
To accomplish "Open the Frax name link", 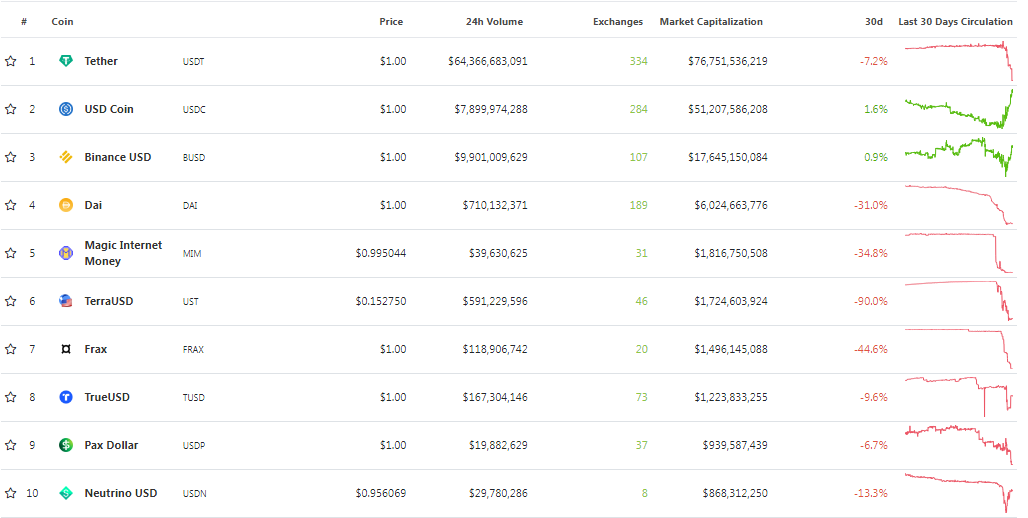I will tap(96, 349).
